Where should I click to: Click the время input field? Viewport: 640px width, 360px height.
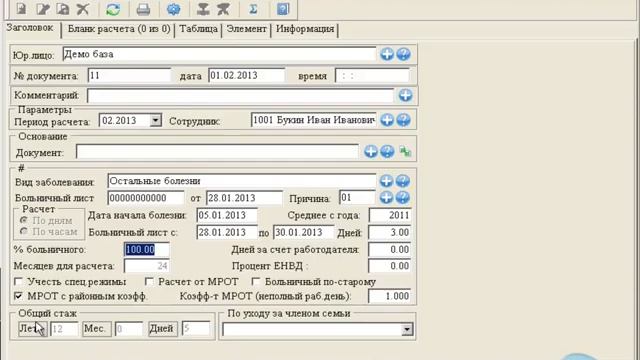pyautogui.click(x=372, y=76)
